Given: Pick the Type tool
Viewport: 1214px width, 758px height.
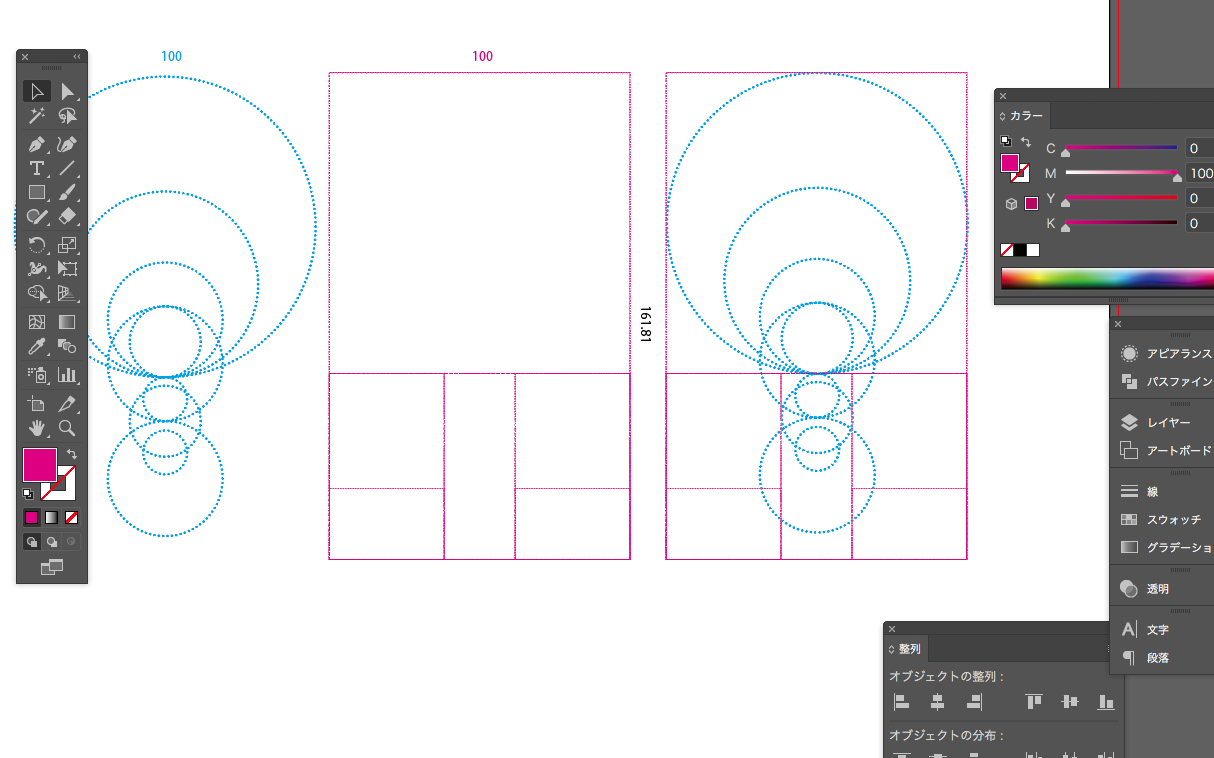Looking at the screenshot, I should coord(37,168).
